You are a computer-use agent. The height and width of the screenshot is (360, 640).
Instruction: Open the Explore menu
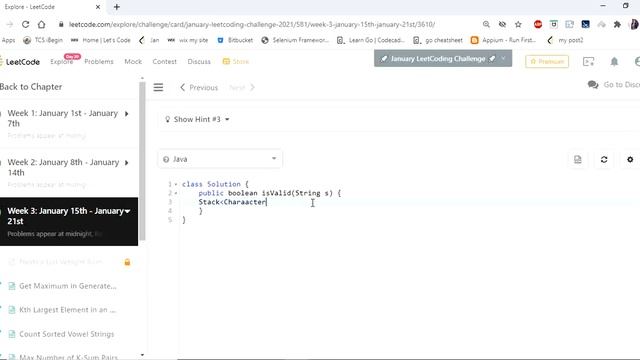pyautogui.click(x=62, y=62)
